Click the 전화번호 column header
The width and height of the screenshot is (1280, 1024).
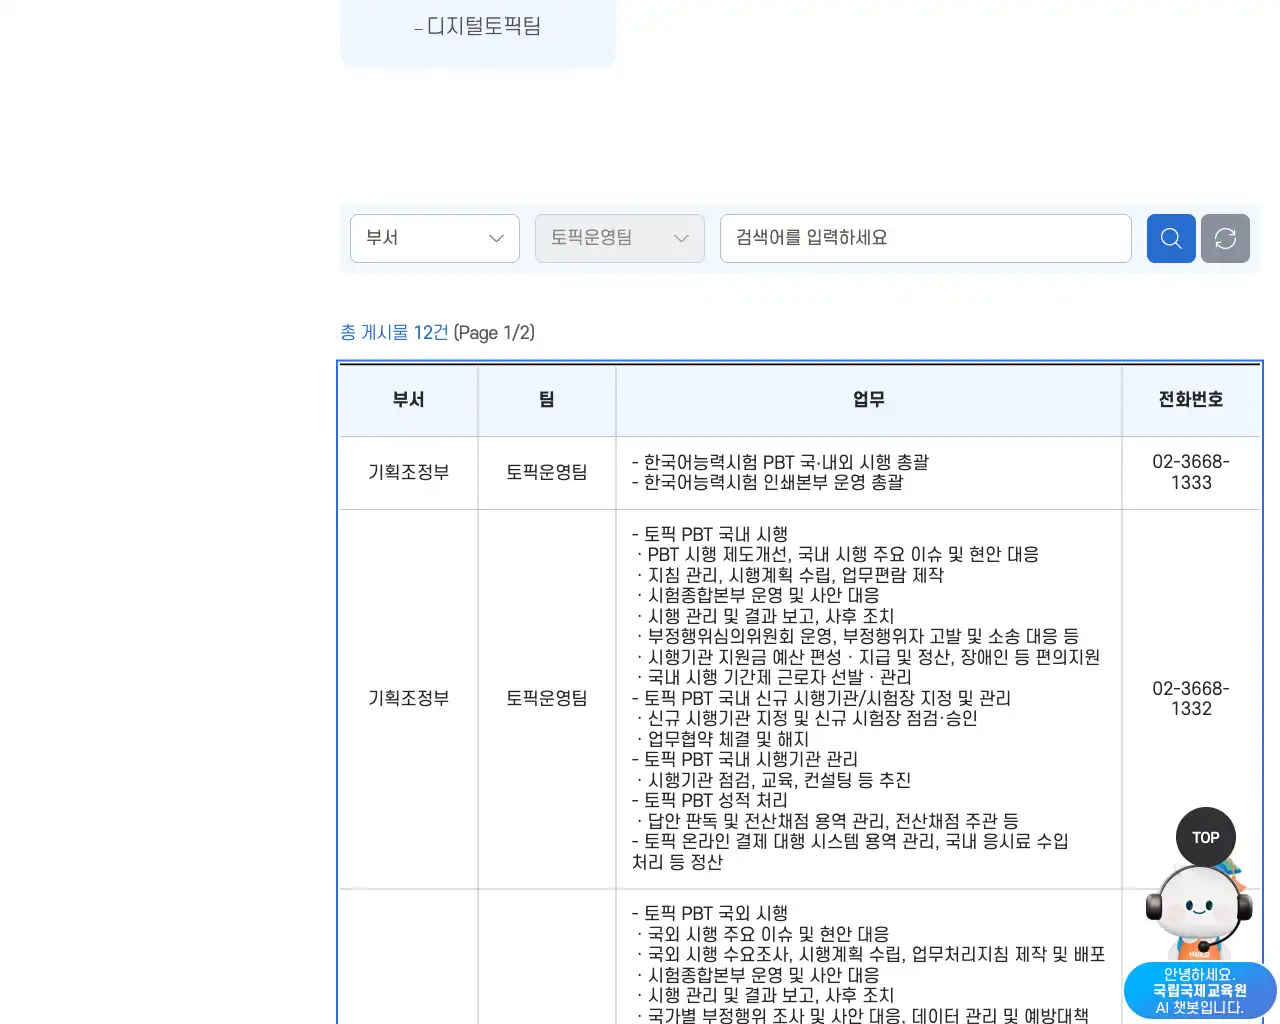(x=1191, y=400)
